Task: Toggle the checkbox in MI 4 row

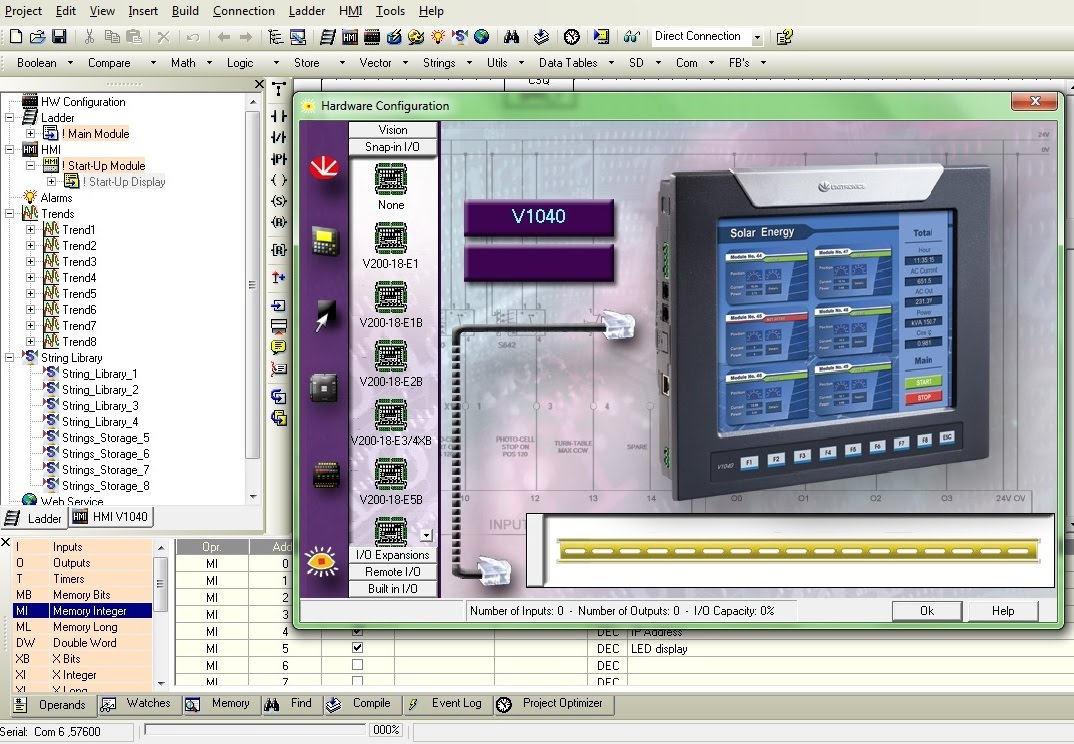Action: coord(357,632)
